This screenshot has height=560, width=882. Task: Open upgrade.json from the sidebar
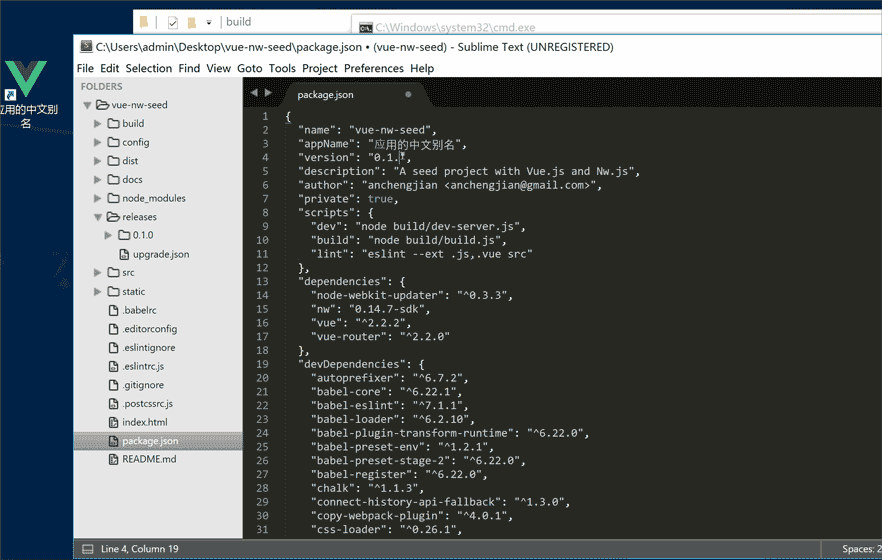161,254
